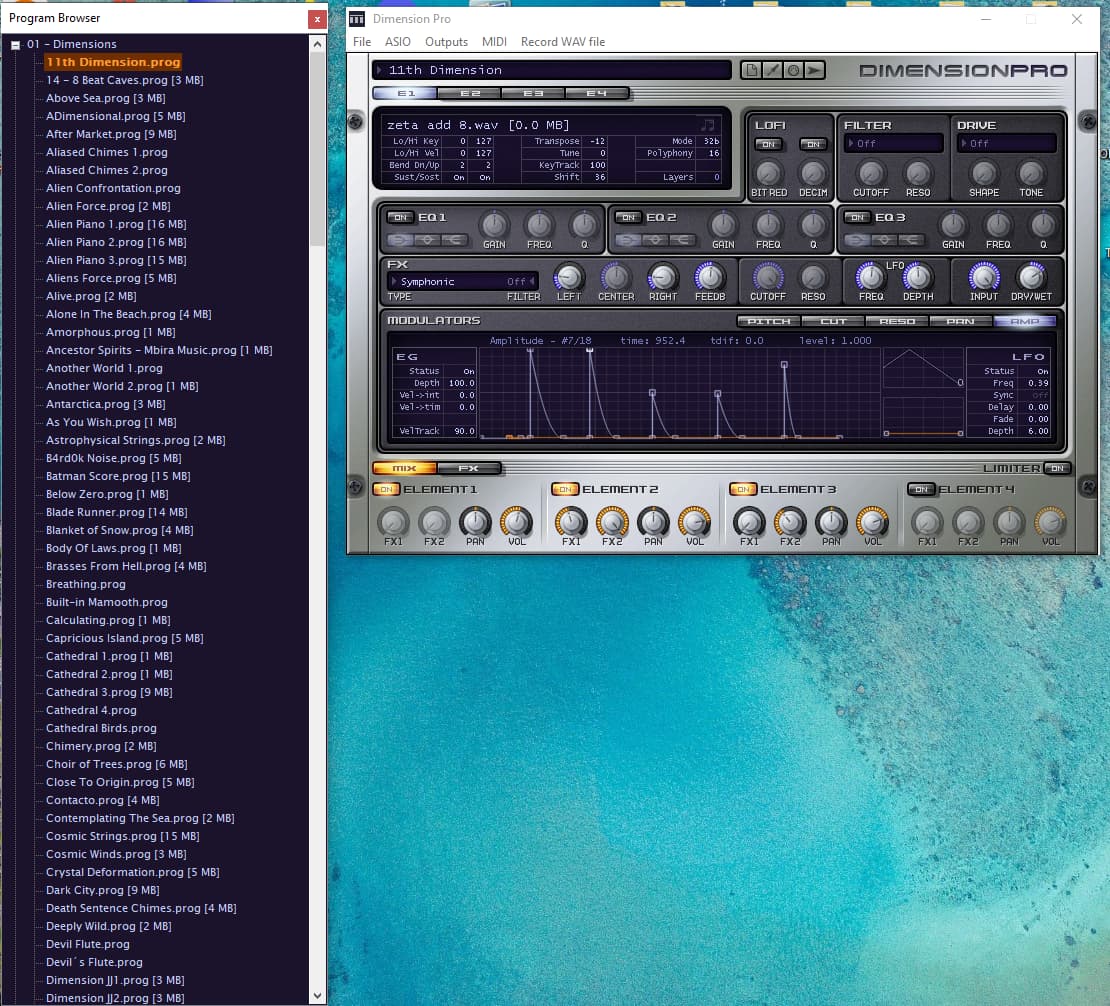Viewport: 1110px width, 1006px height.
Task: Open the MIDI menu
Action: [x=494, y=42]
